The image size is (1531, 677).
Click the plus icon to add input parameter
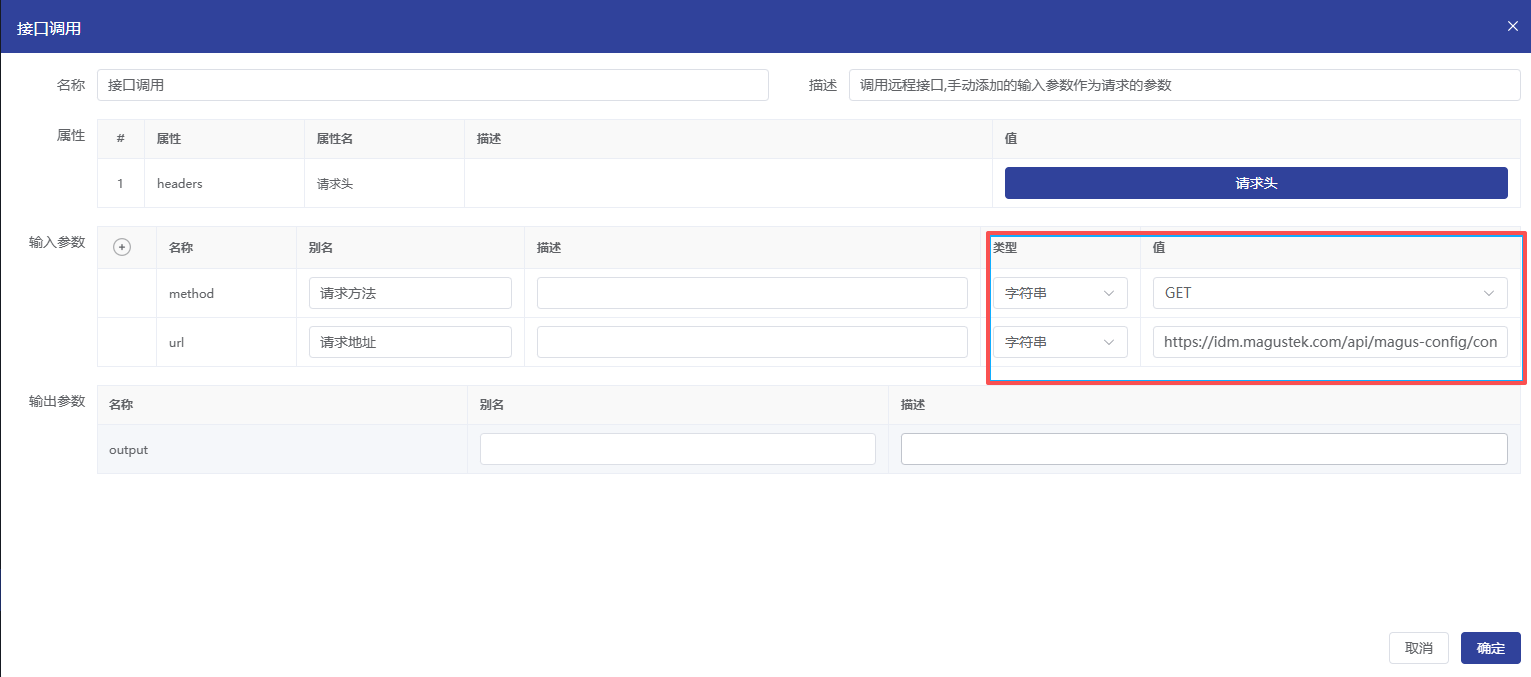(x=122, y=247)
